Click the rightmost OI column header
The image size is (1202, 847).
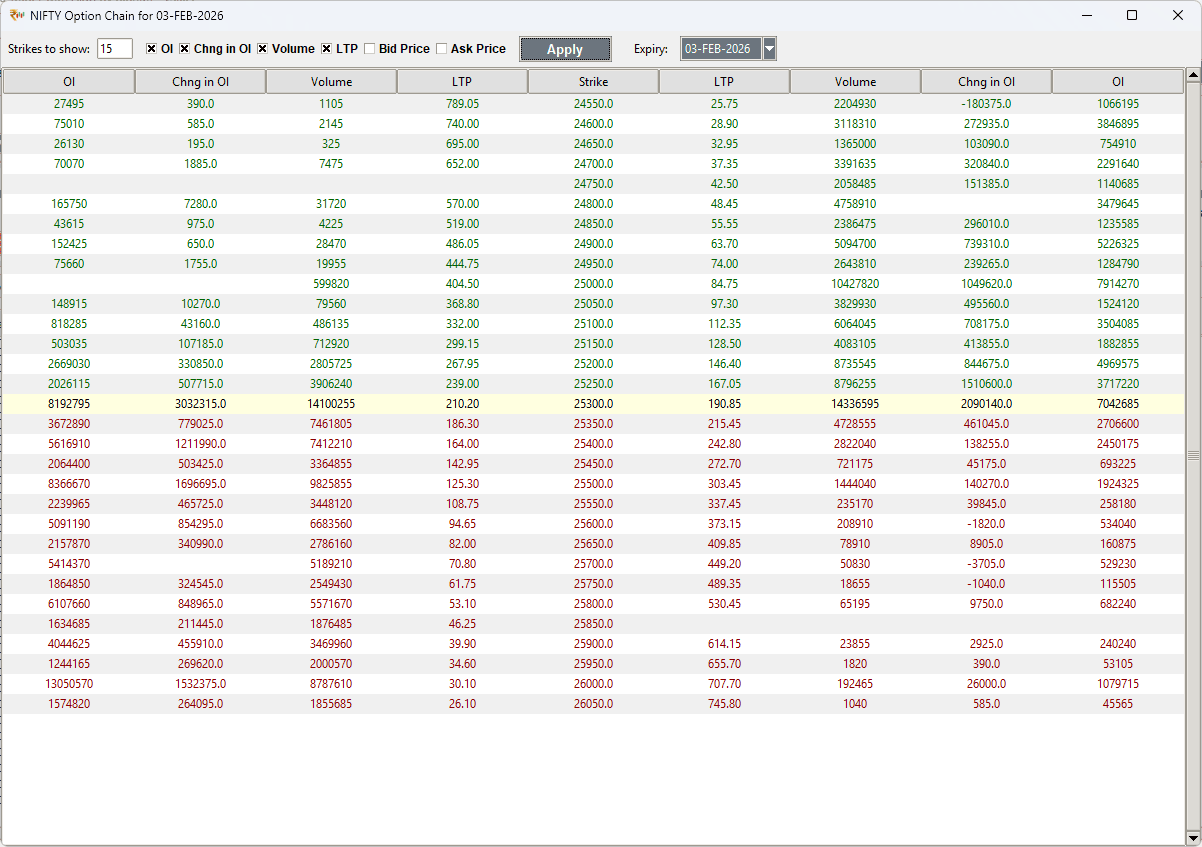[1117, 81]
